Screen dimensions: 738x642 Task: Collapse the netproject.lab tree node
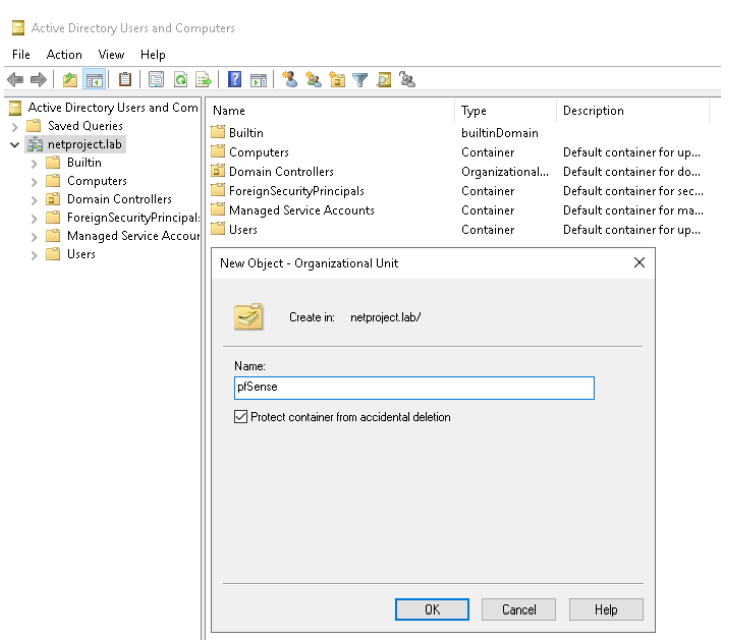point(12,144)
